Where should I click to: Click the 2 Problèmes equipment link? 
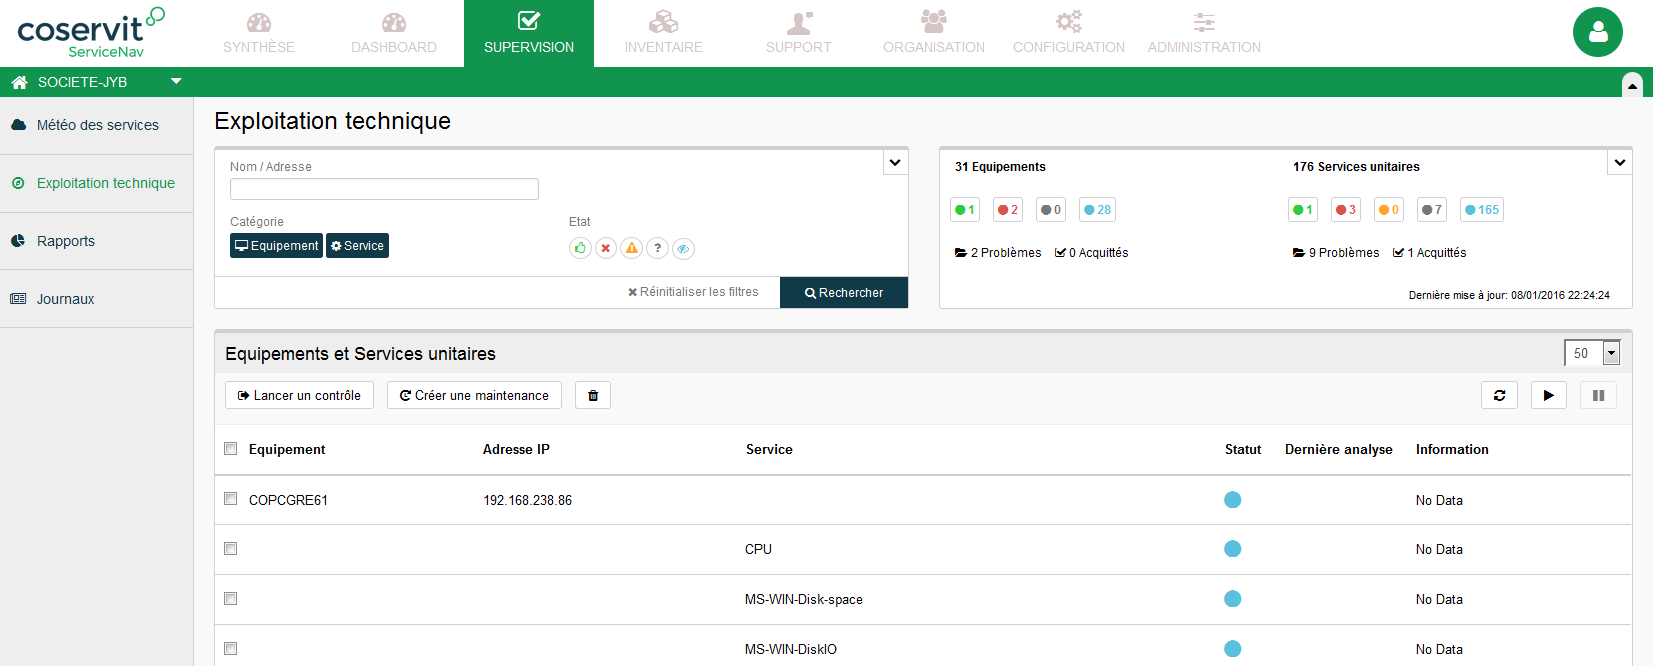(998, 253)
